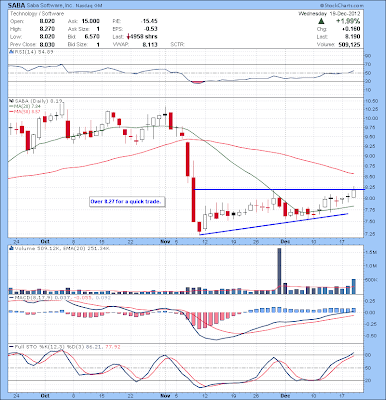Click the Open price value 8.020

click(47, 21)
